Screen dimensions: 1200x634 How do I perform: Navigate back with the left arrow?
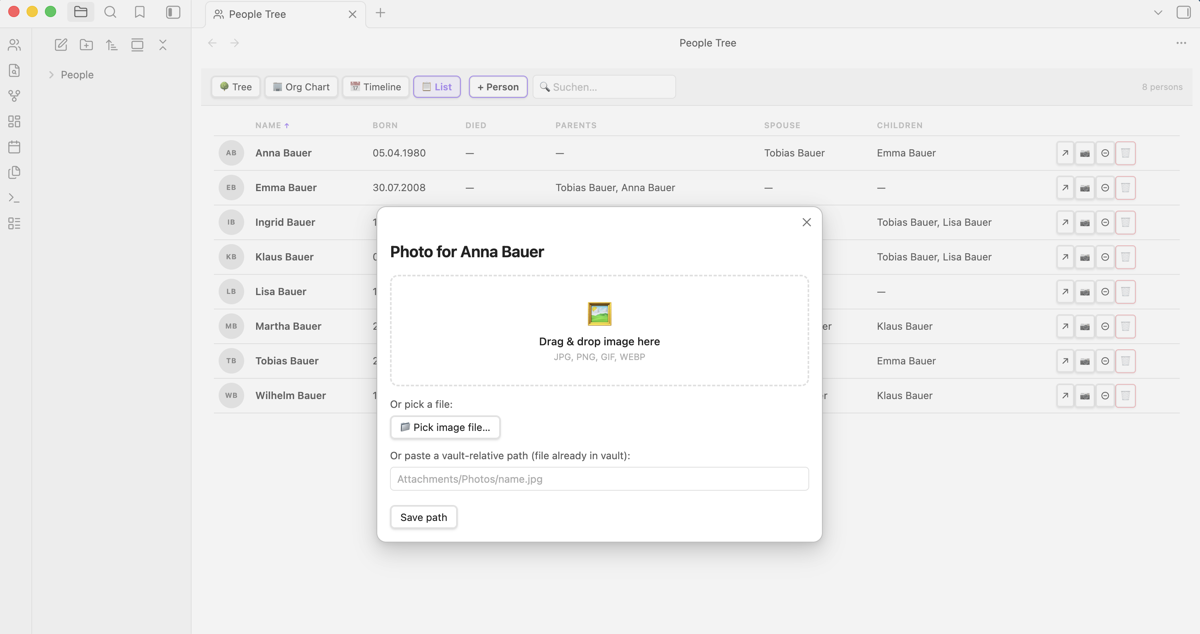point(212,43)
